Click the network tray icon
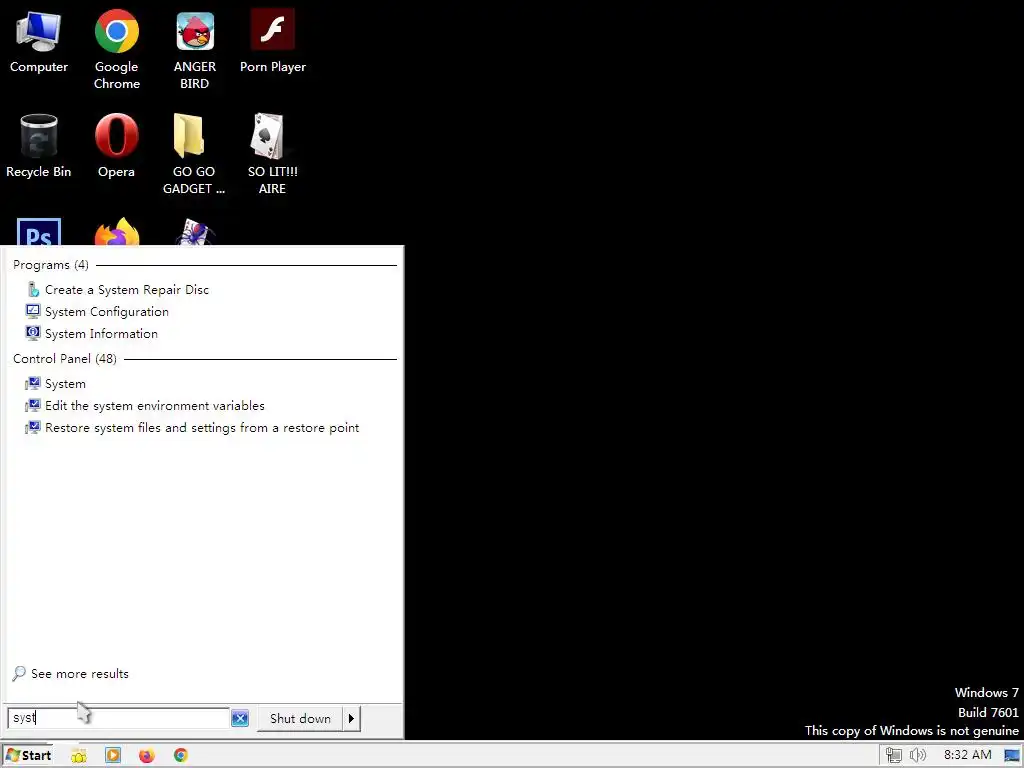 coord(893,756)
